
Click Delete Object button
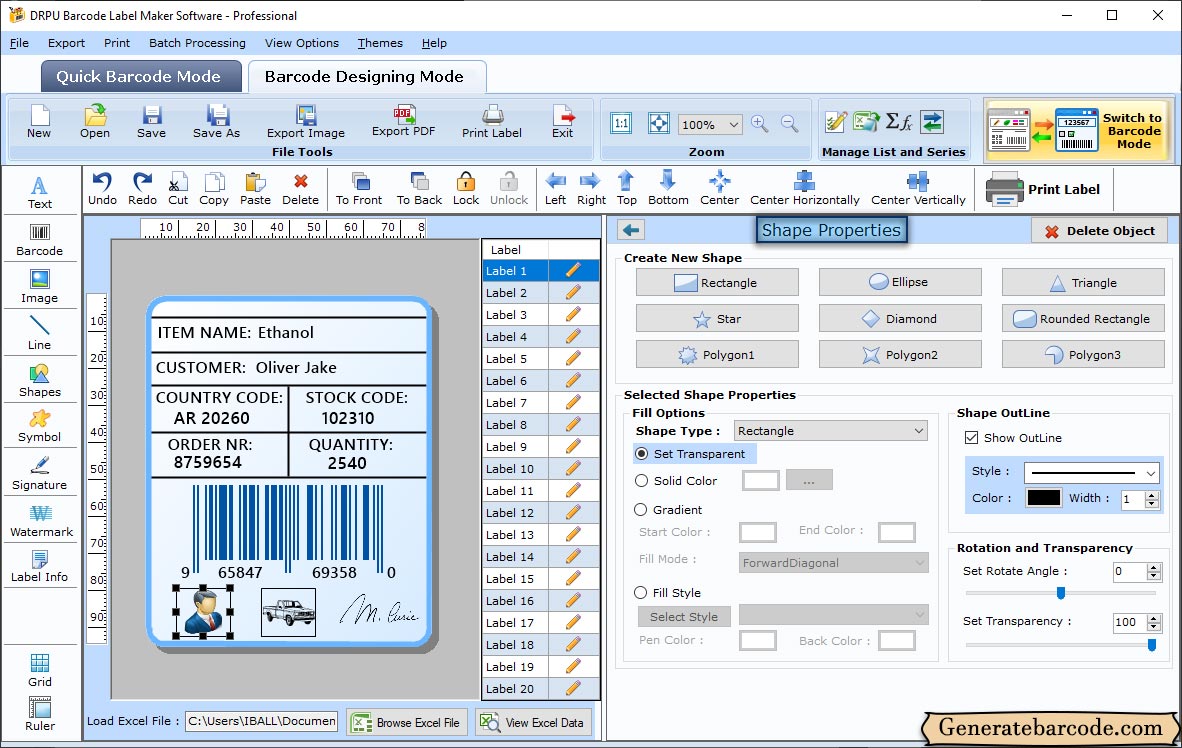point(1099,231)
